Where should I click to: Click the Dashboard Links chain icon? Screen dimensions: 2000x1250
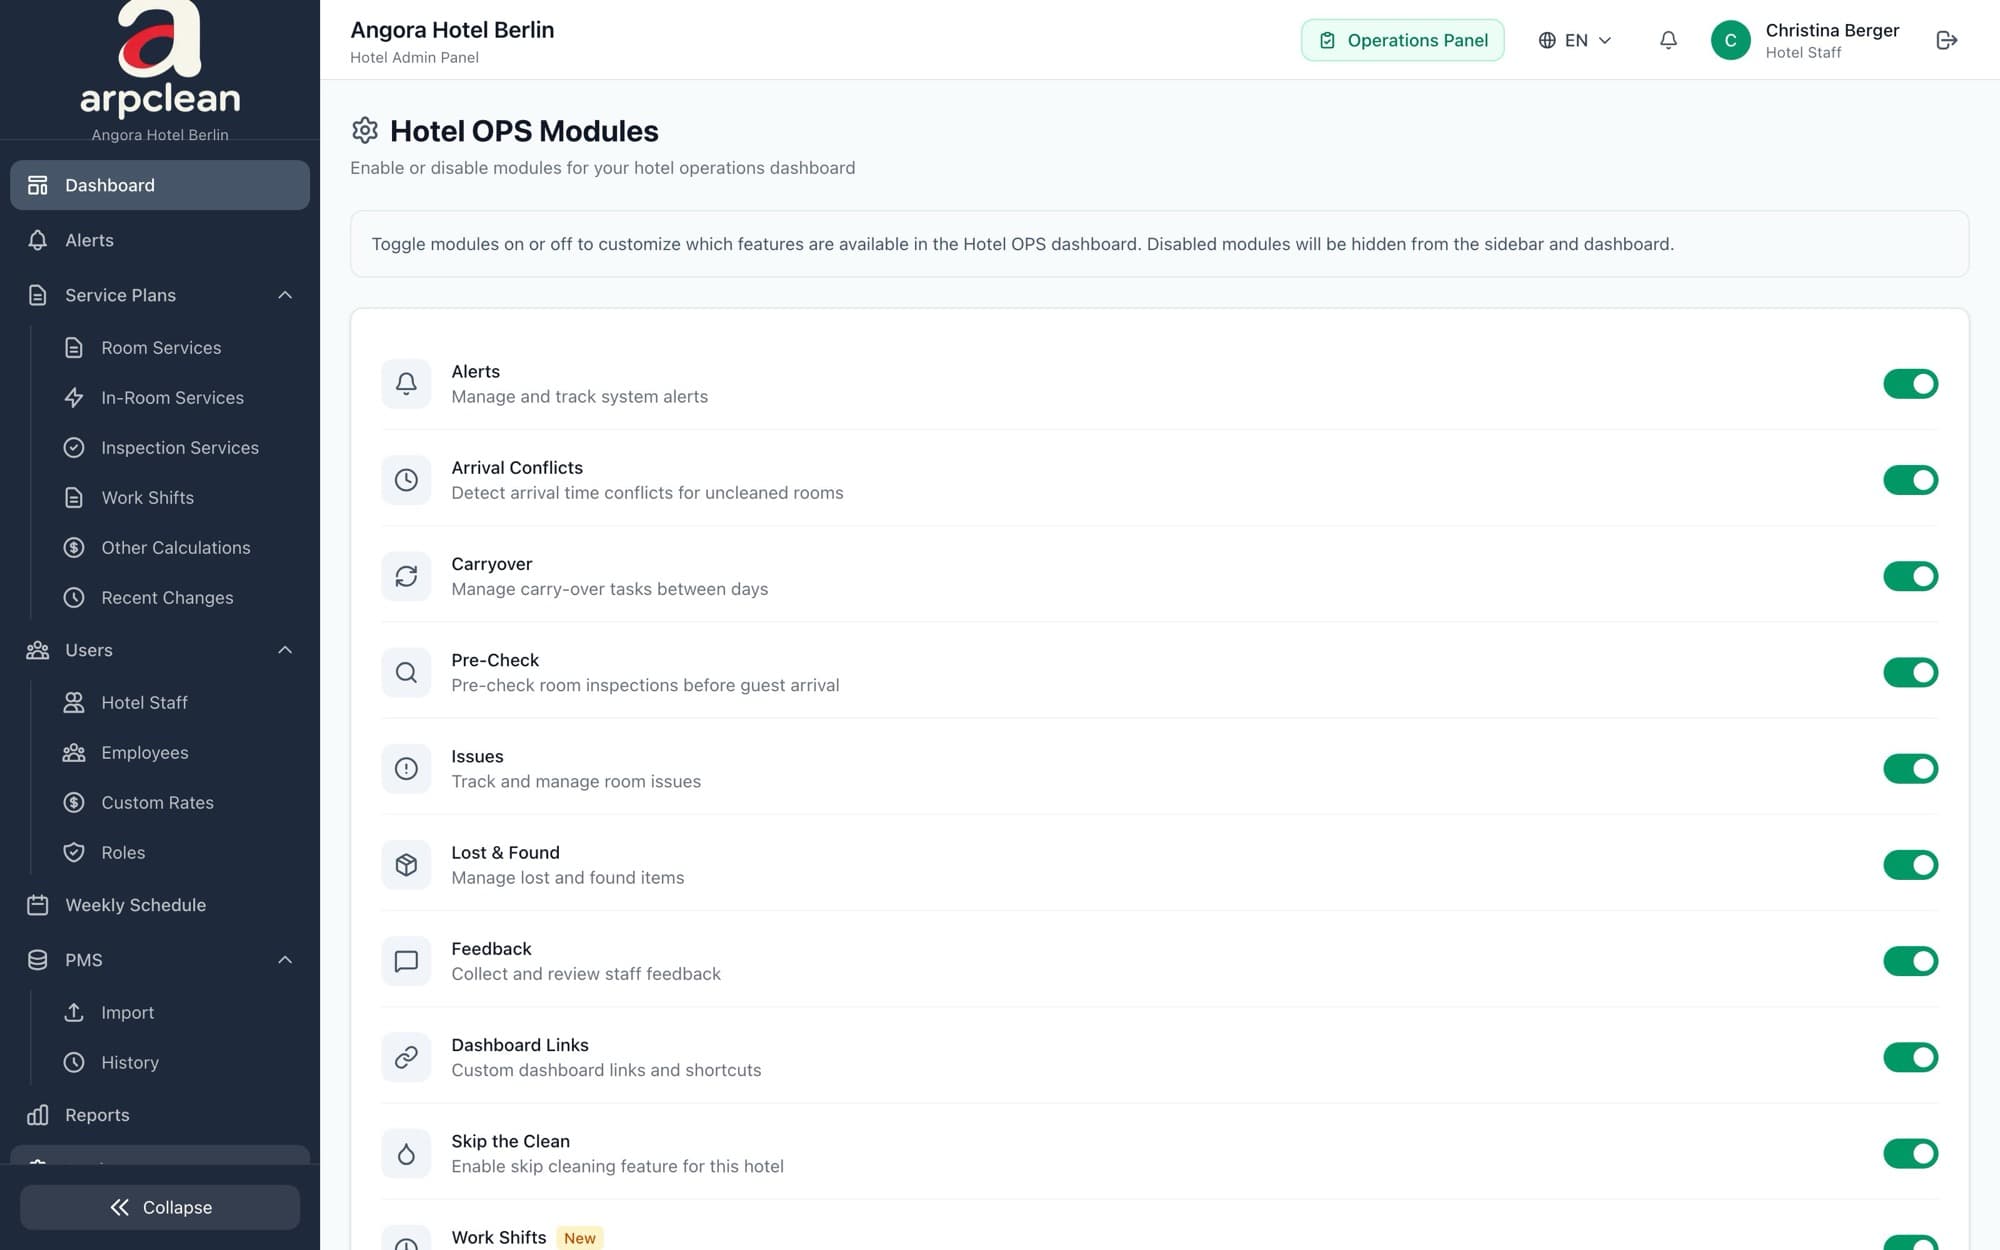pos(406,1057)
